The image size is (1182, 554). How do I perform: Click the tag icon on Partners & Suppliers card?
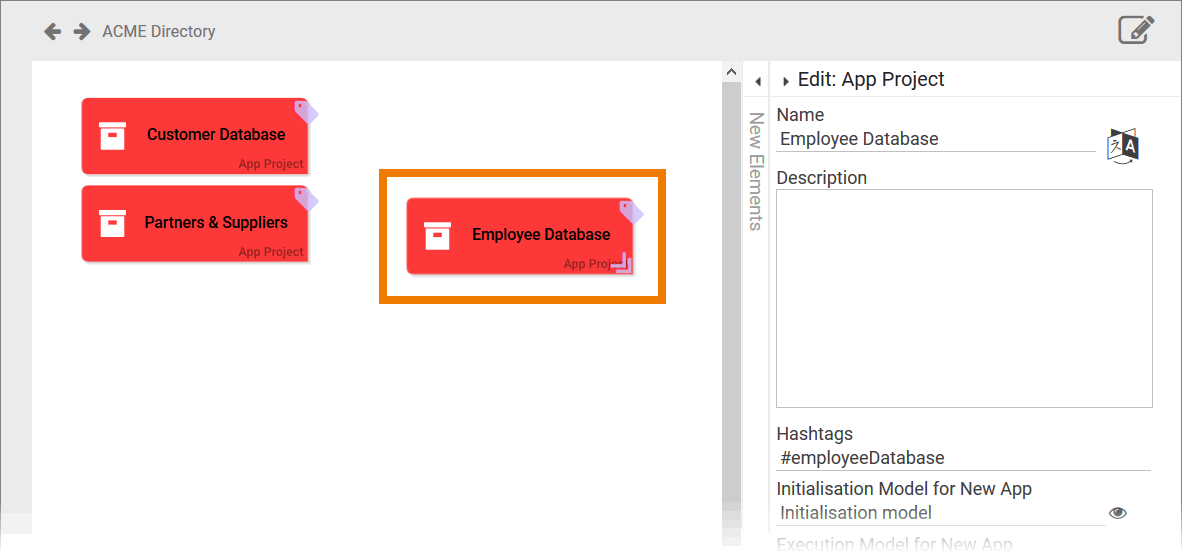coord(306,199)
